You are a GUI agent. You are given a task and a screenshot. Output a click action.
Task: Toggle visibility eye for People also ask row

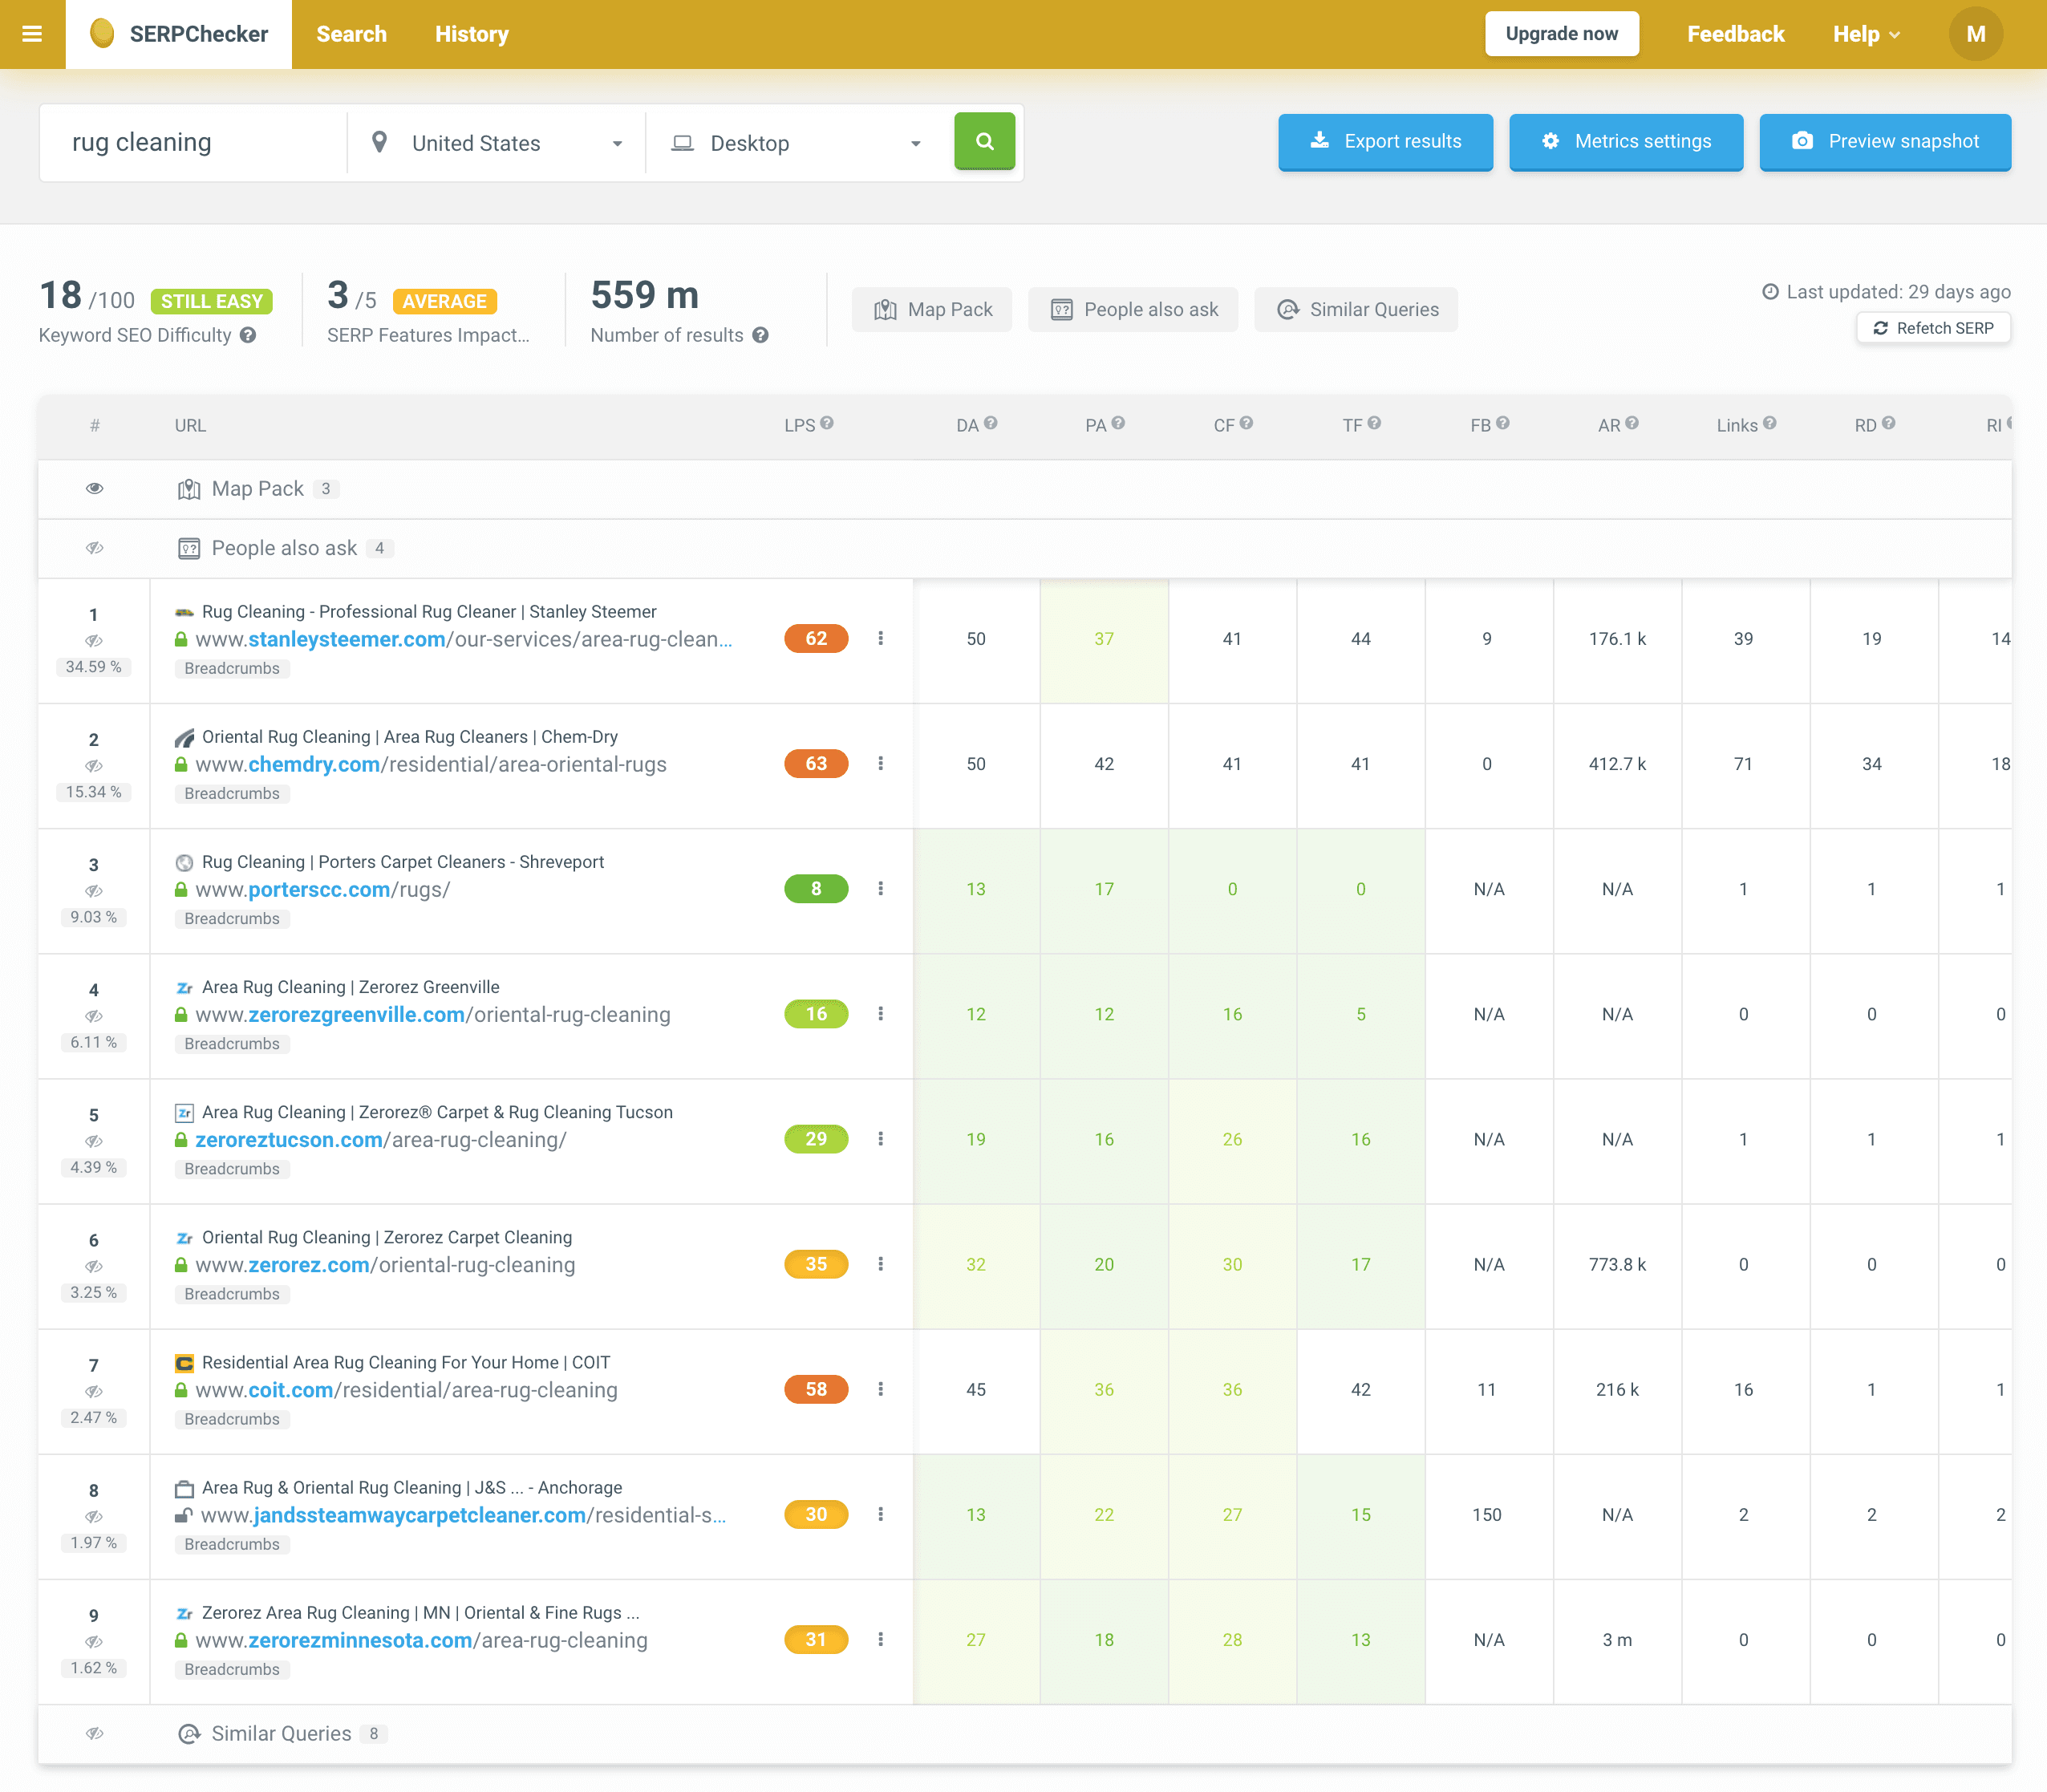94,548
